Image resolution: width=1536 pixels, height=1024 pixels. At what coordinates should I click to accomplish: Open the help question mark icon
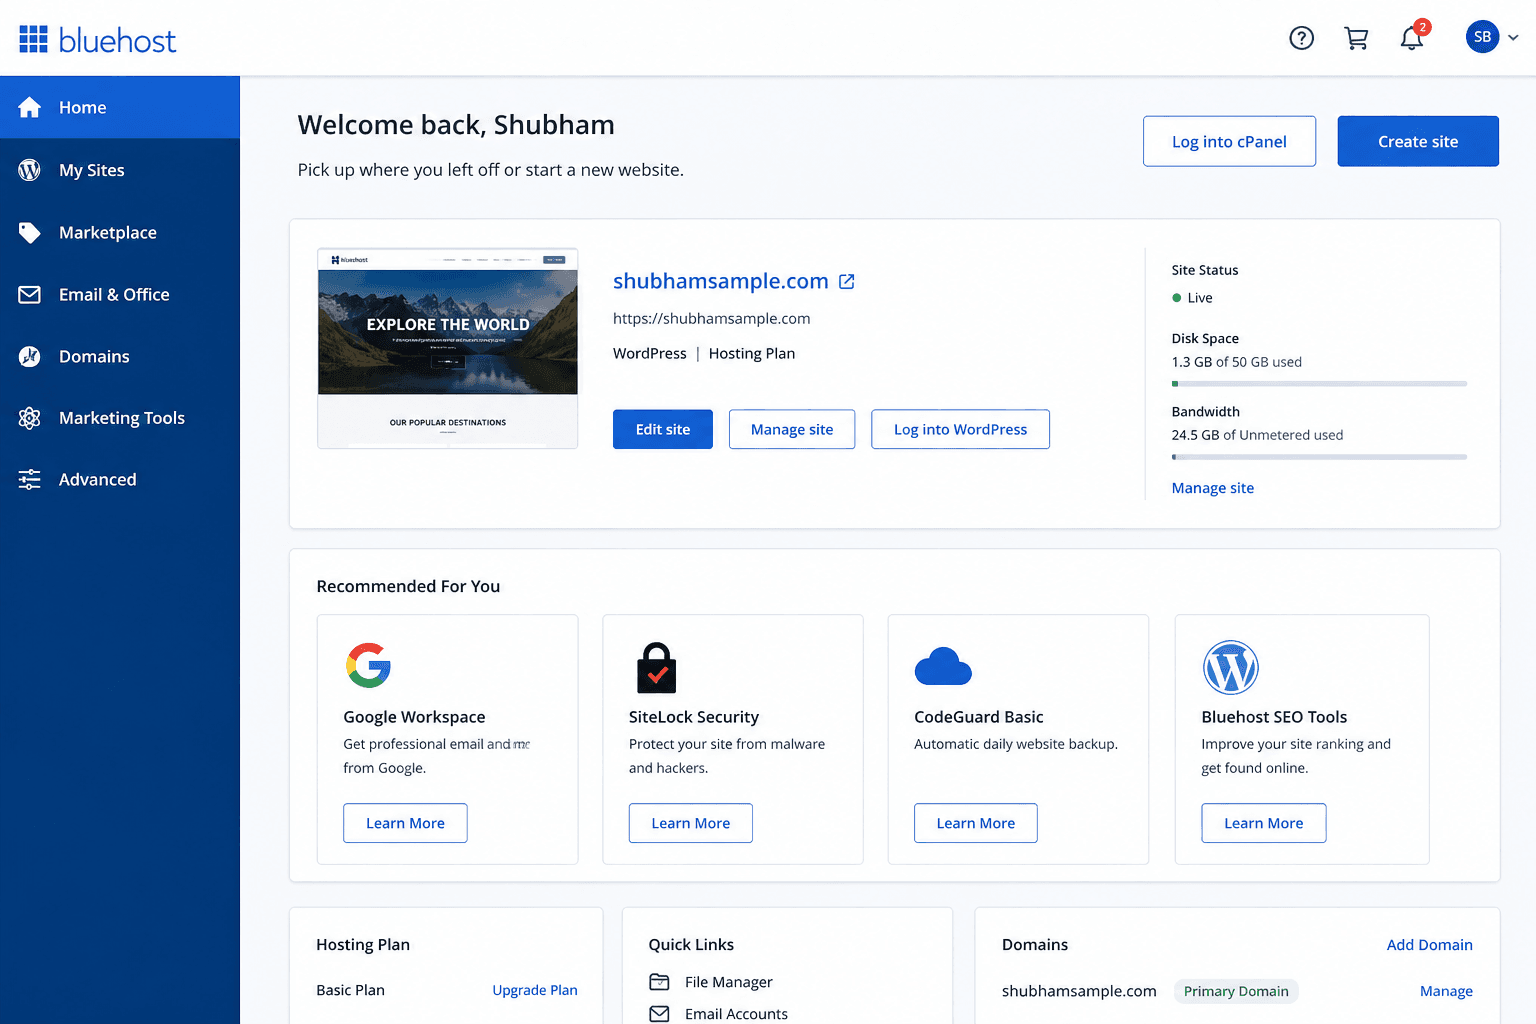point(1301,38)
